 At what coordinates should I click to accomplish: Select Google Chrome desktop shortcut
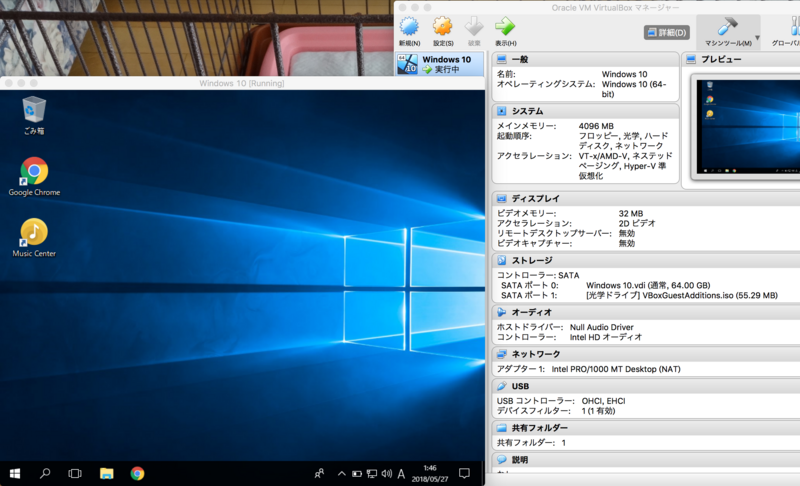tap(34, 176)
